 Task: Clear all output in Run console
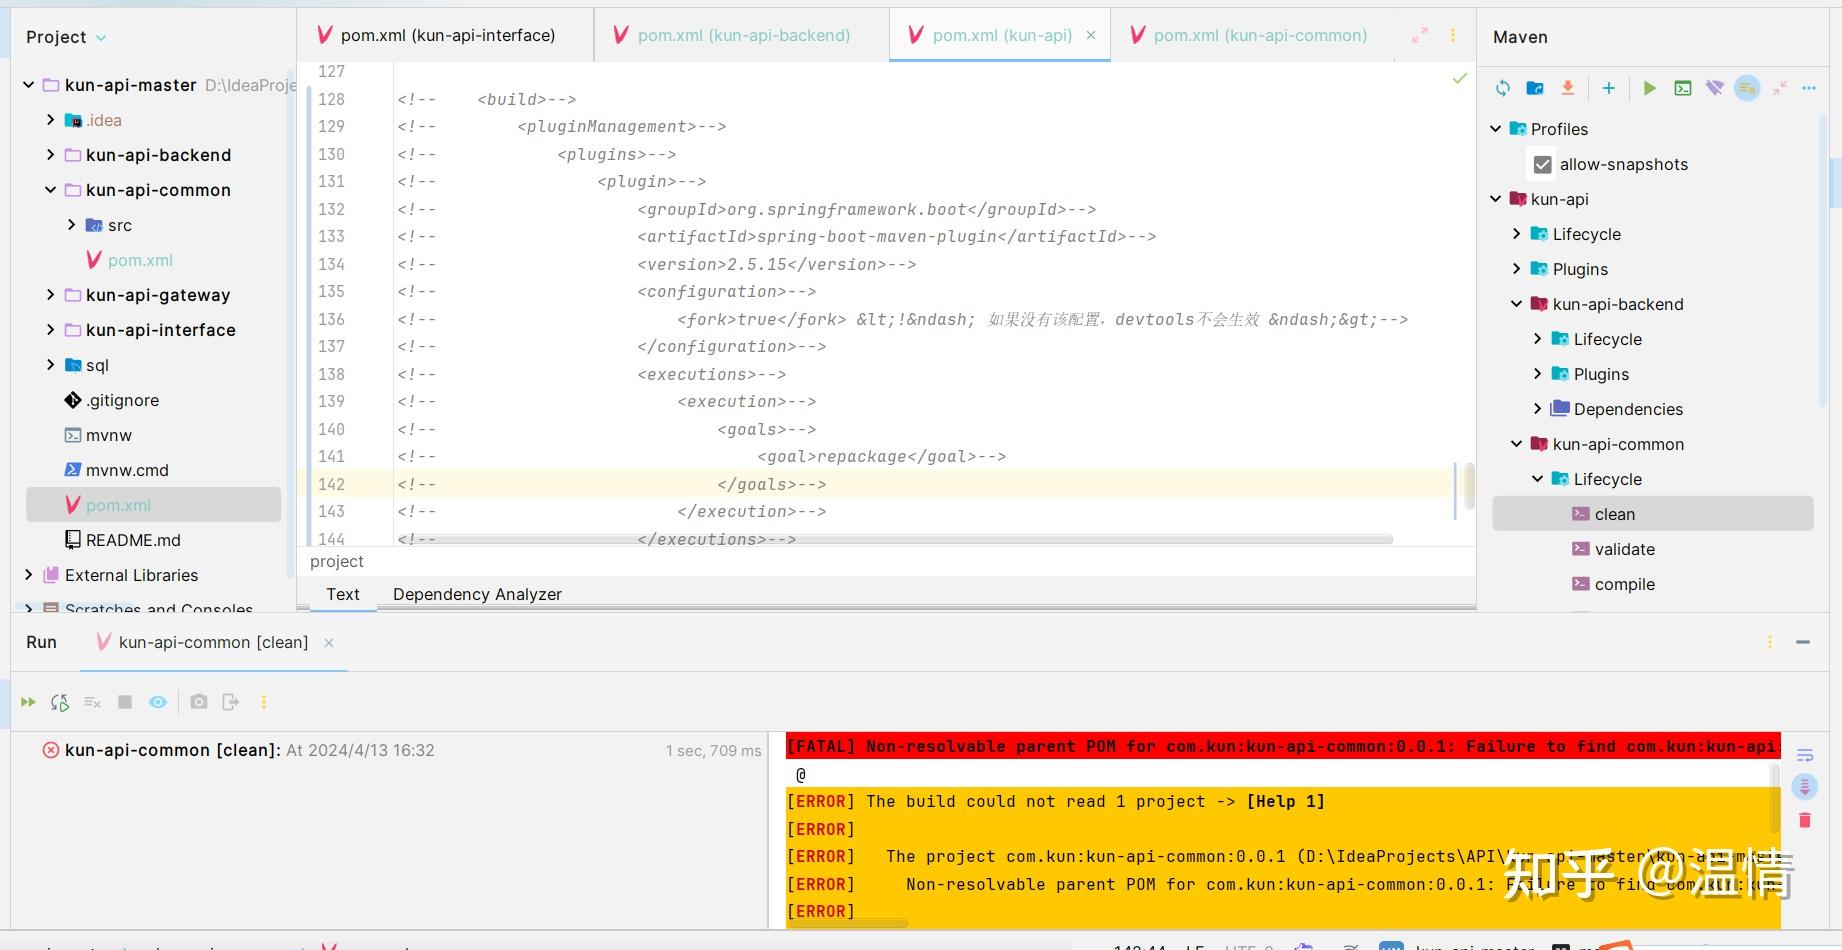92,701
